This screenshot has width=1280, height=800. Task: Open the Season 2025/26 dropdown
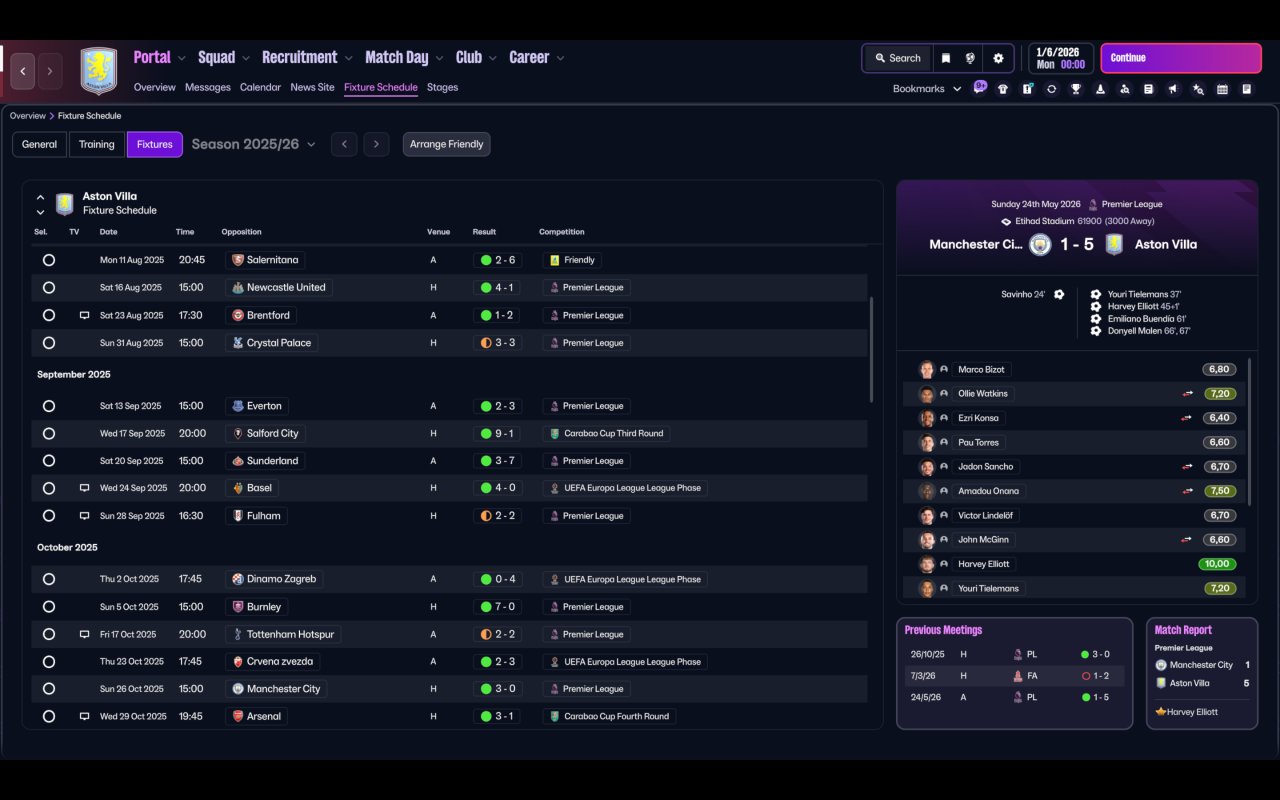[254, 144]
